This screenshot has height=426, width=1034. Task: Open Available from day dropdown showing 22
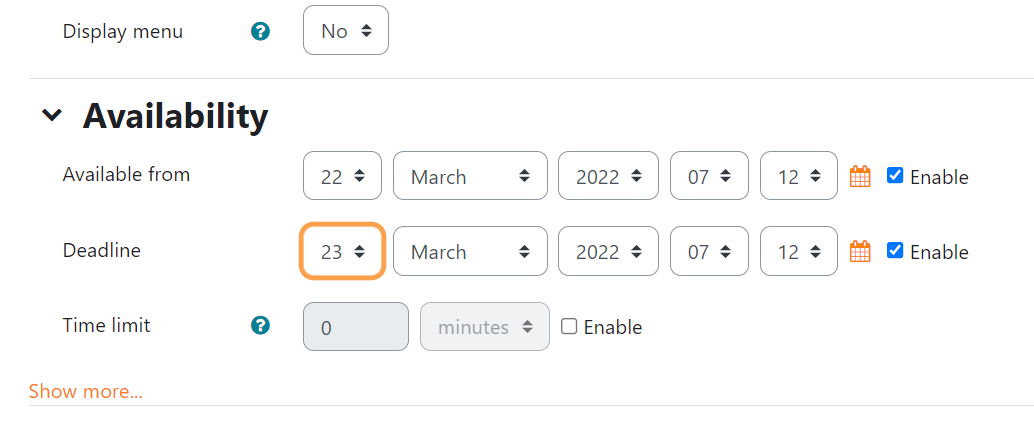coord(342,175)
